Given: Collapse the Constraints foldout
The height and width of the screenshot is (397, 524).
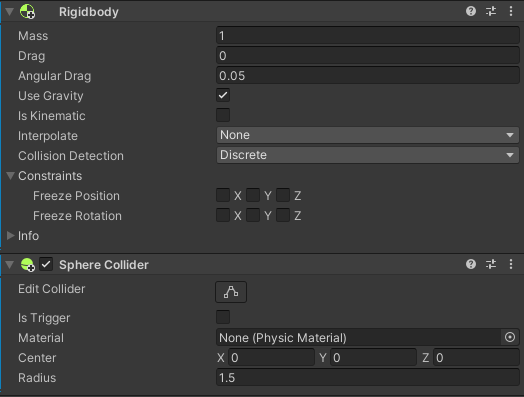Looking at the screenshot, I should point(10,175).
